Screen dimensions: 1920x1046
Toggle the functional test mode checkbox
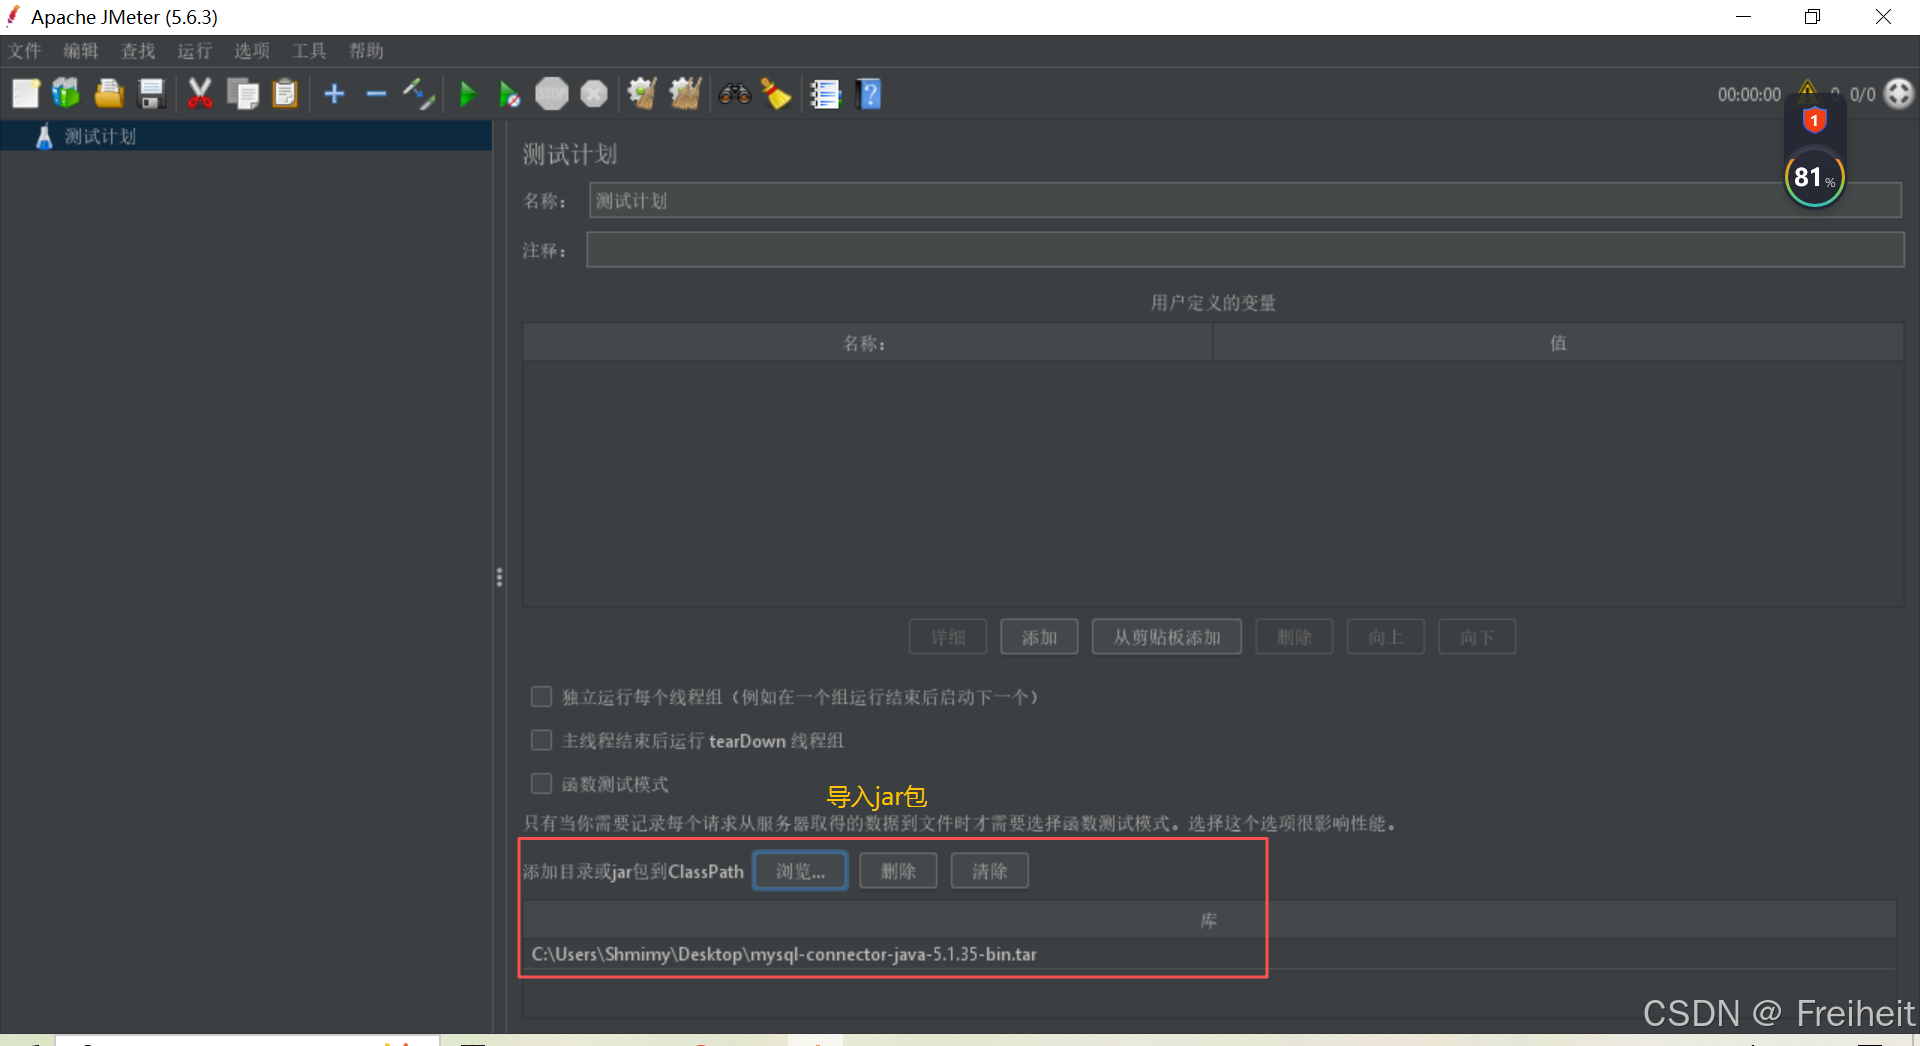(x=541, y=784)
